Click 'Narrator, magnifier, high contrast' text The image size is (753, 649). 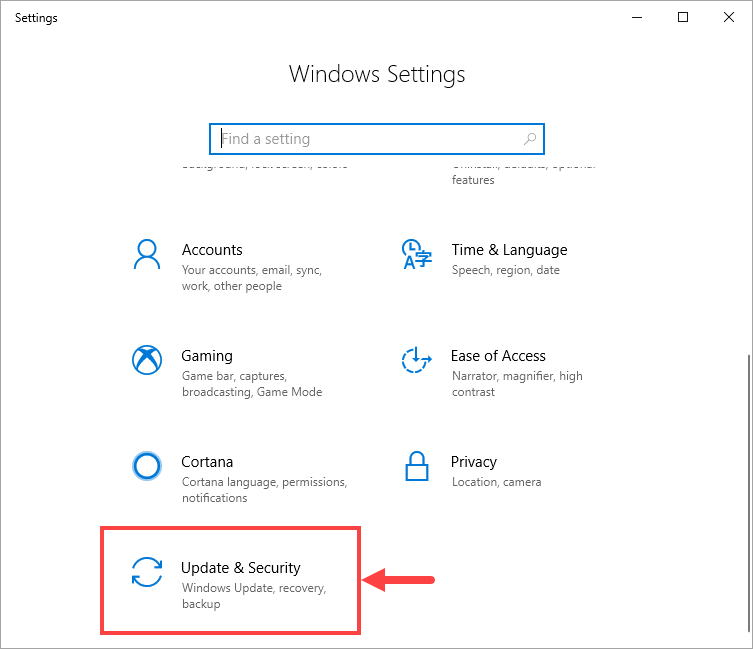517,384
